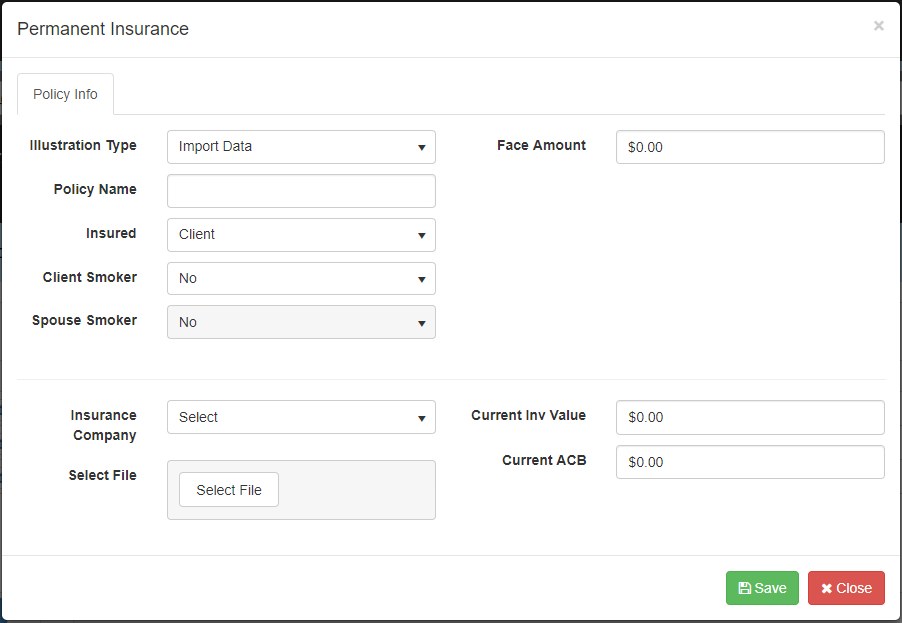Open the Client Smoker dropdown
This screenshot has width=902, height=623.
(x=300, y=279)
